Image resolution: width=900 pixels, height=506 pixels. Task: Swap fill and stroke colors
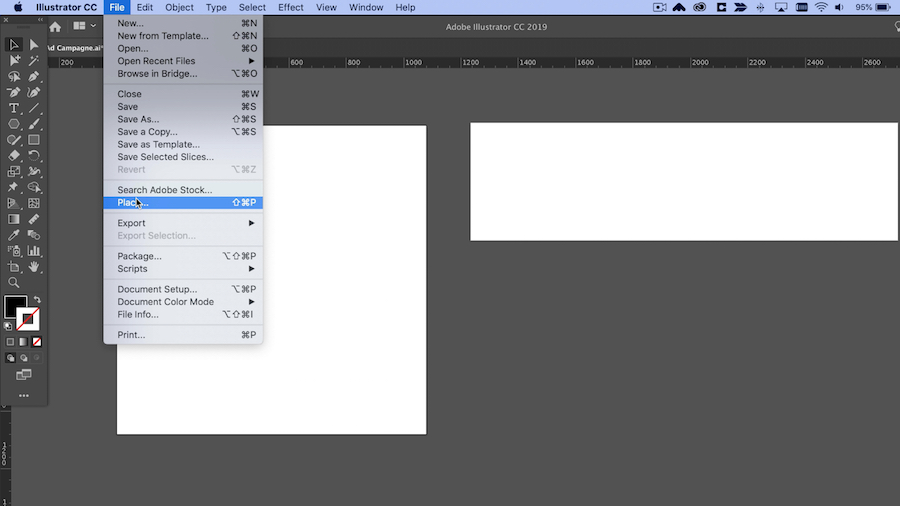tap(37, 299)
